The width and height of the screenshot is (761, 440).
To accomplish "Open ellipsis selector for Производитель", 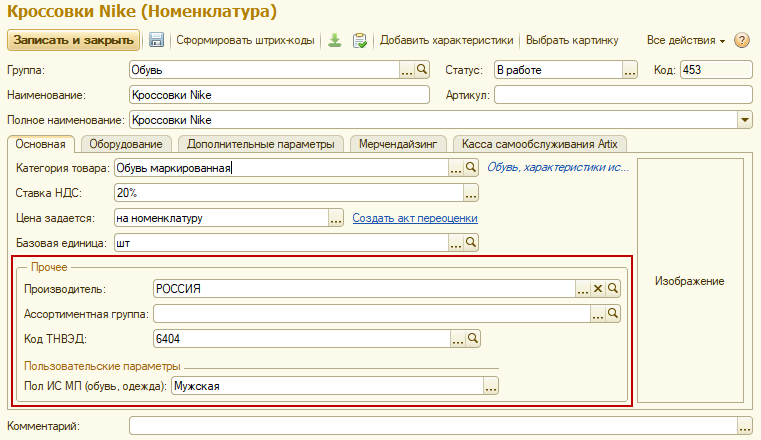I will [583, 289].
